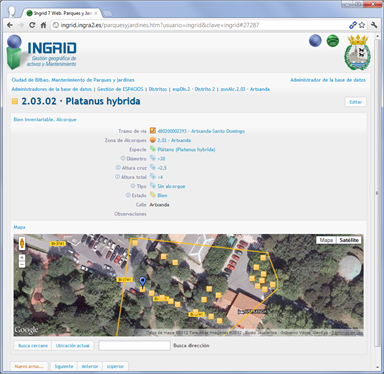This screenshot has height=374, width=384.
Task: Open the Chrome wrench settings menu
Action: 374,25
